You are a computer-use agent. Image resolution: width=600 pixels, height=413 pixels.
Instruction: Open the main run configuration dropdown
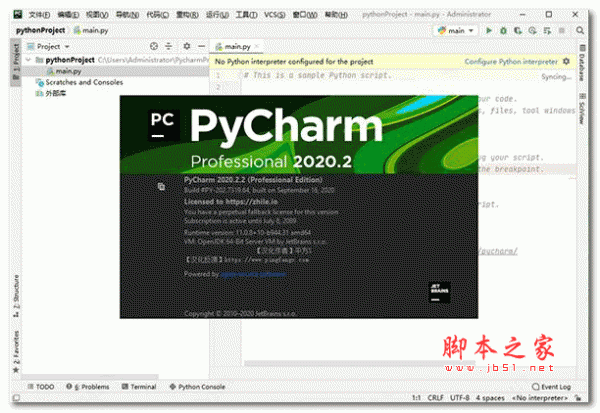click(456, 30)
